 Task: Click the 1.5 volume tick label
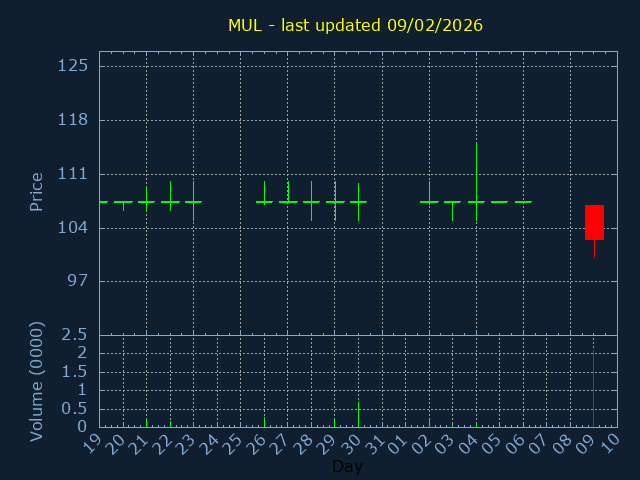pyautogui.click(x=76, y=371)
